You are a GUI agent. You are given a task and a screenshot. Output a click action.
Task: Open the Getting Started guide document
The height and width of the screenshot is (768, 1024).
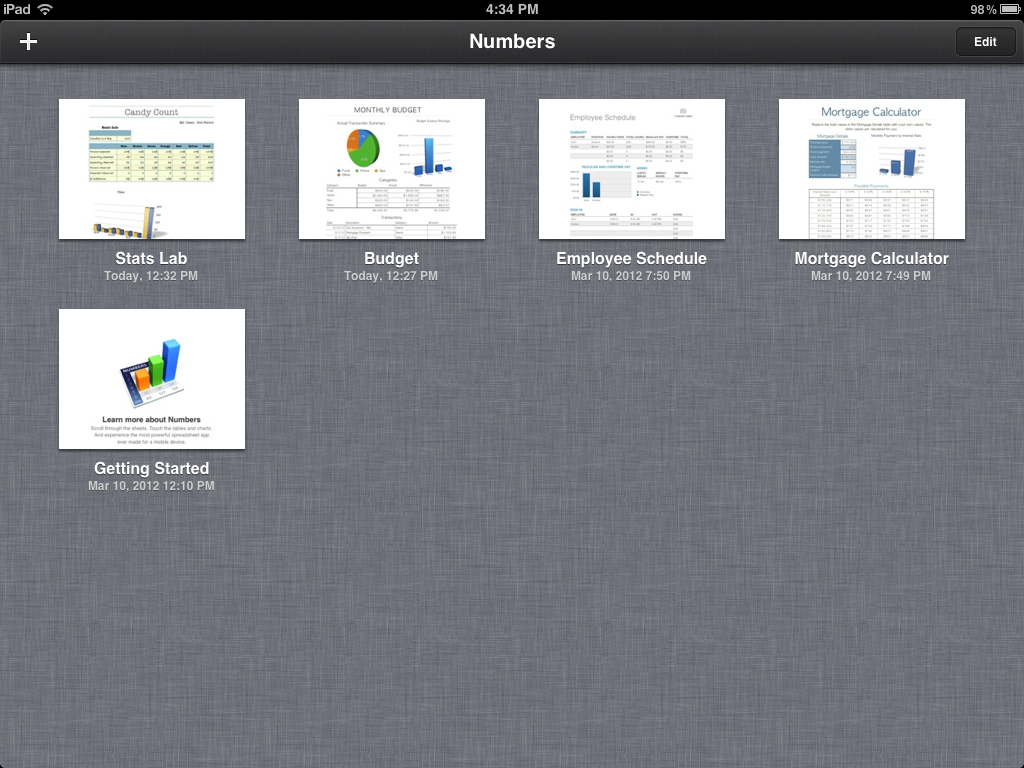(x=151, y=378)
